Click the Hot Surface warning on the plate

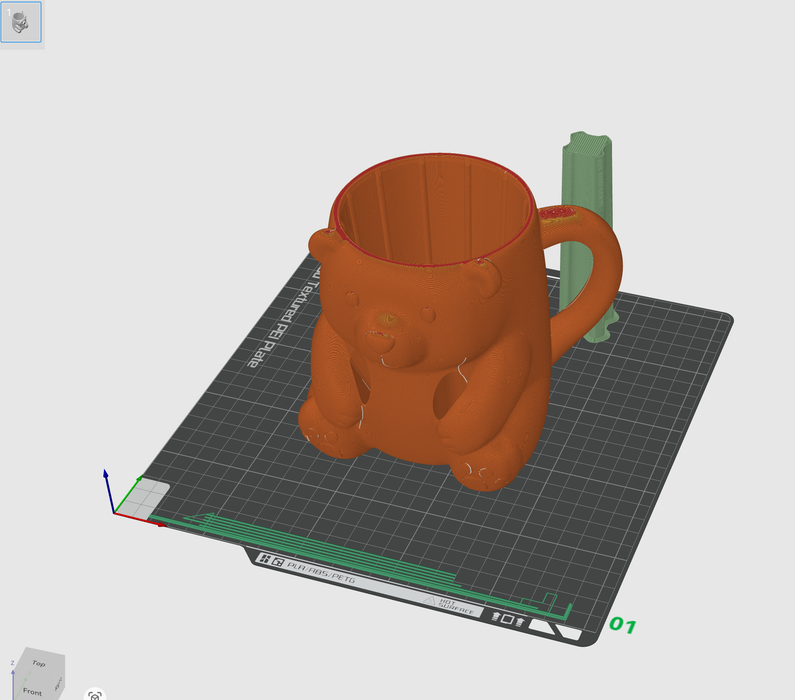click(459, 605)
